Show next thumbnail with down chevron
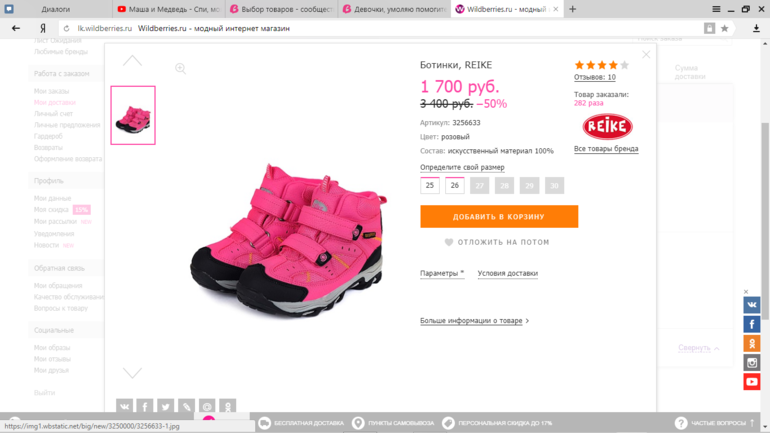The width and height of the screenshot is (770, 433). pyautogui.click(x=132, y=373)
